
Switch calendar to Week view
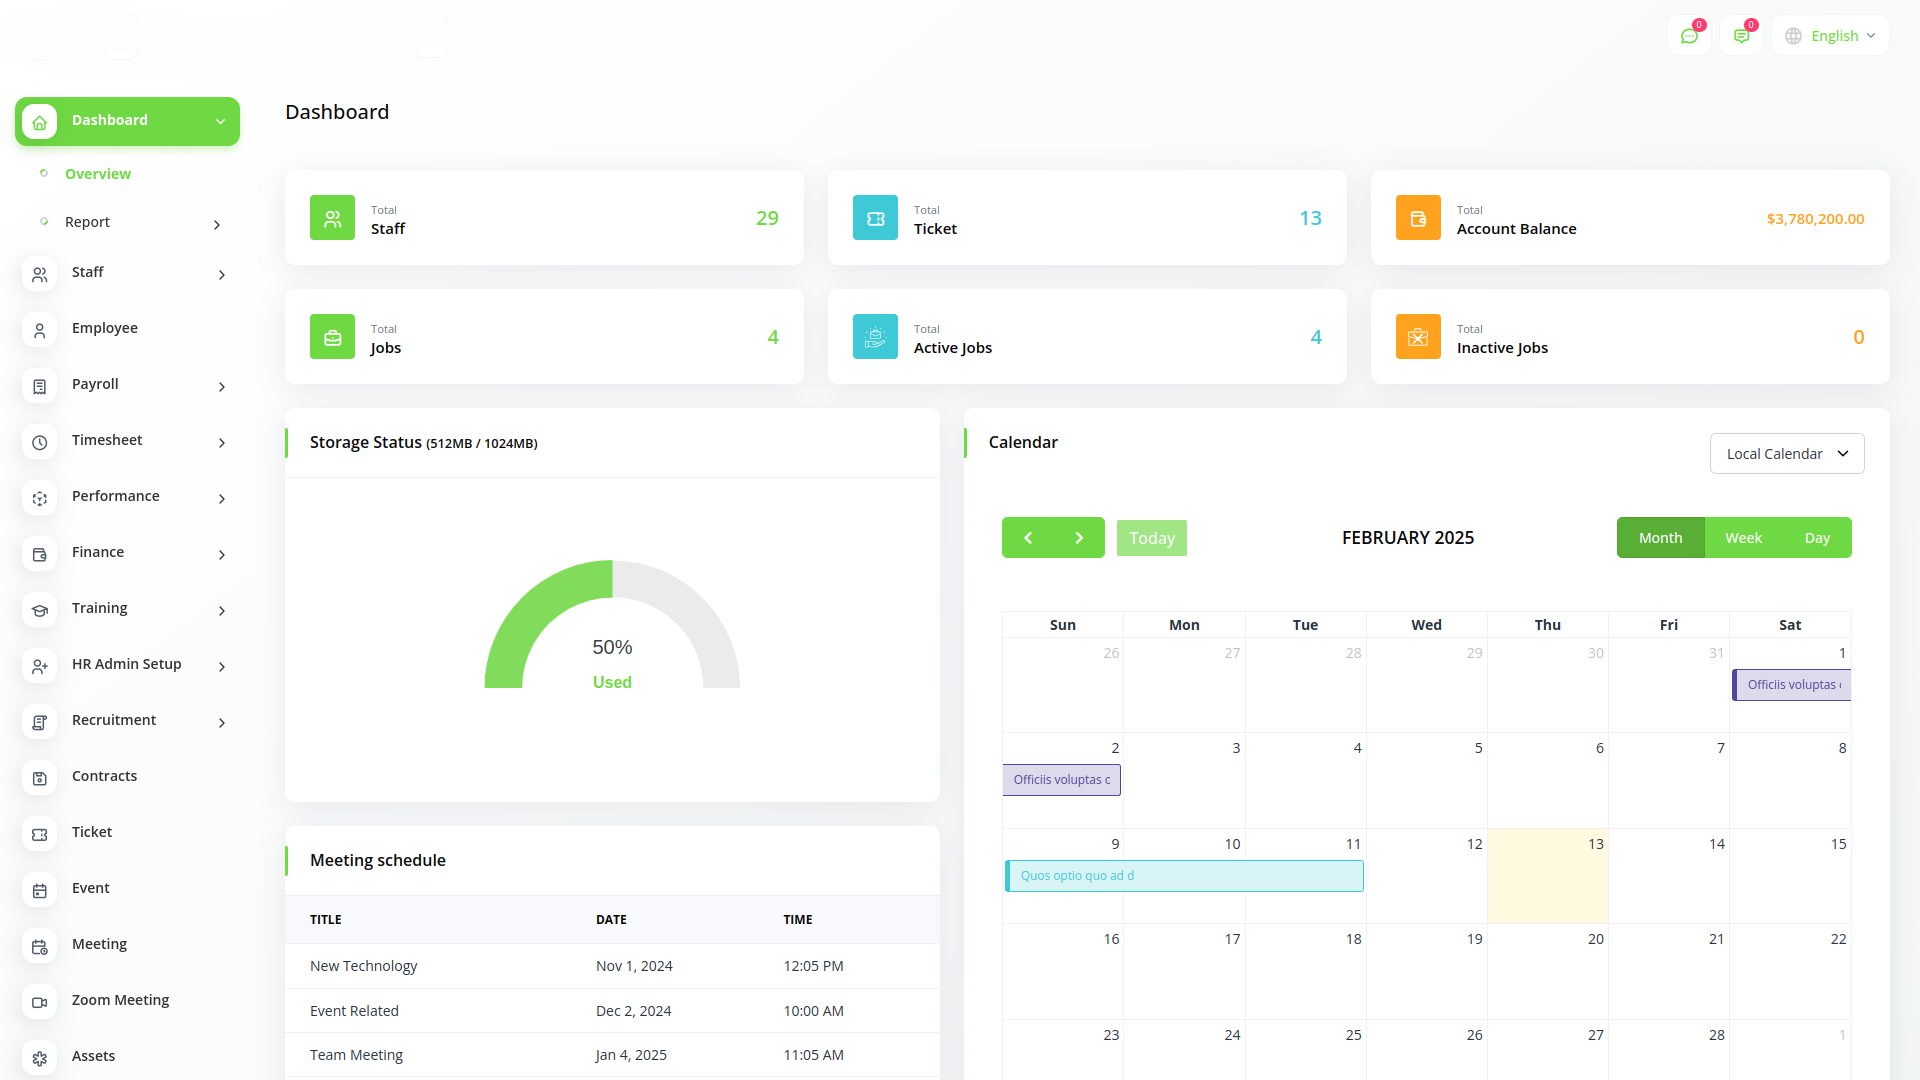1743,538
